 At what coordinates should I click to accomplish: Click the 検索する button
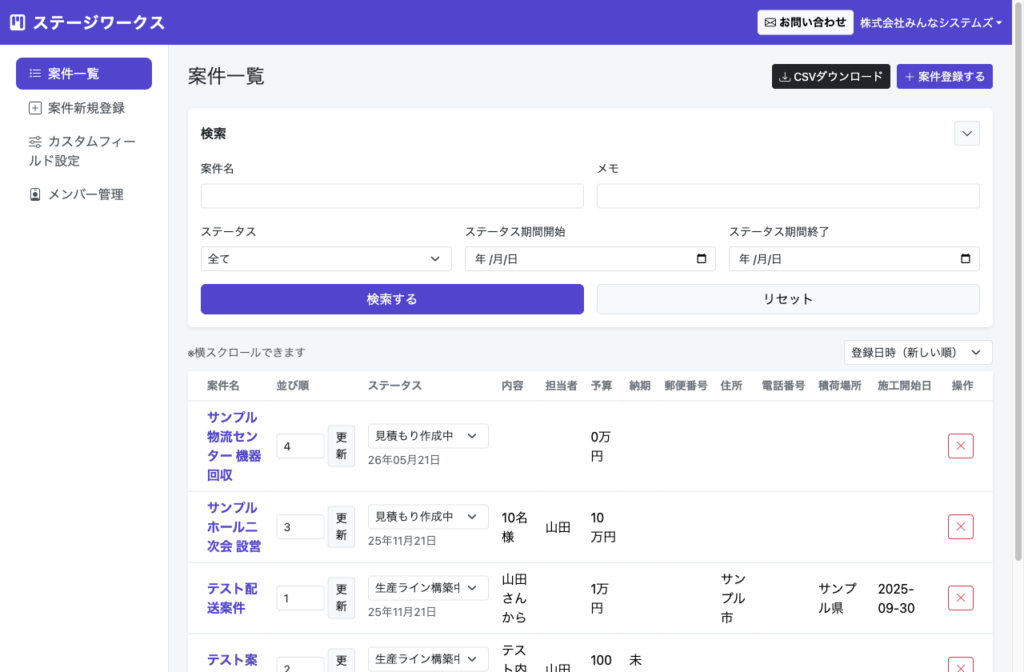[392, 299]
